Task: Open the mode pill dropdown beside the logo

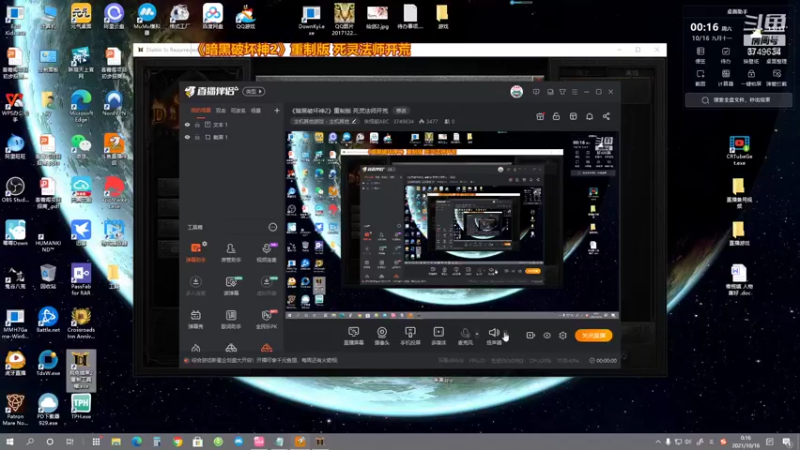Action: coord(254,92)
